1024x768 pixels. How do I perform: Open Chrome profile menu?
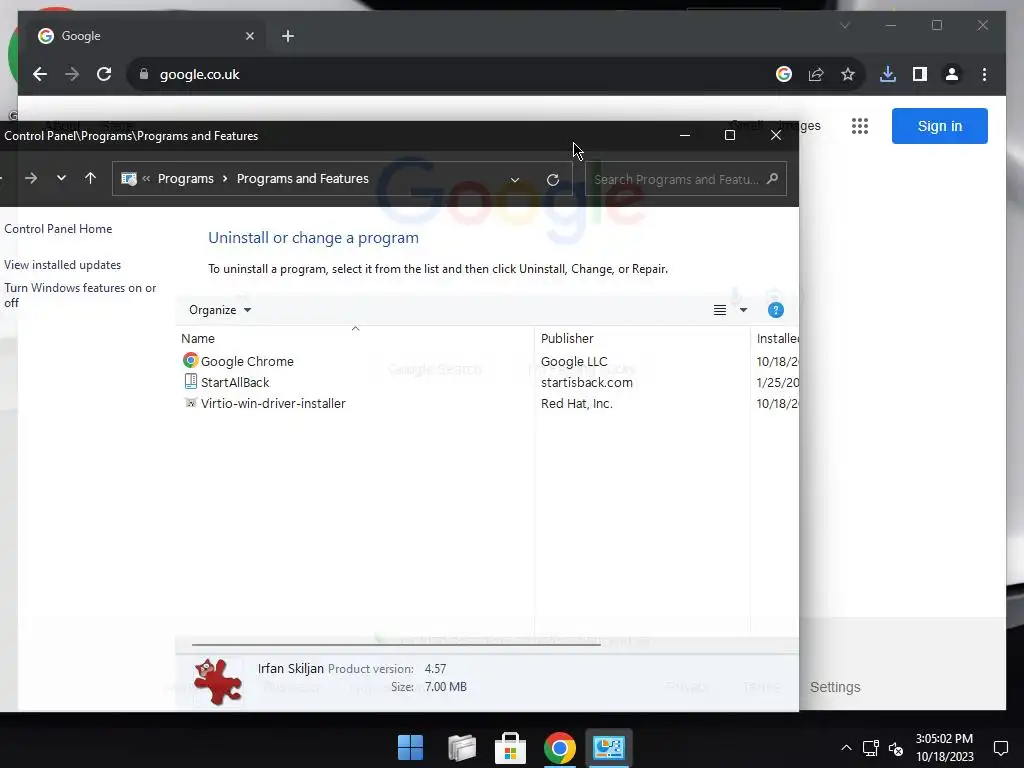952,74
